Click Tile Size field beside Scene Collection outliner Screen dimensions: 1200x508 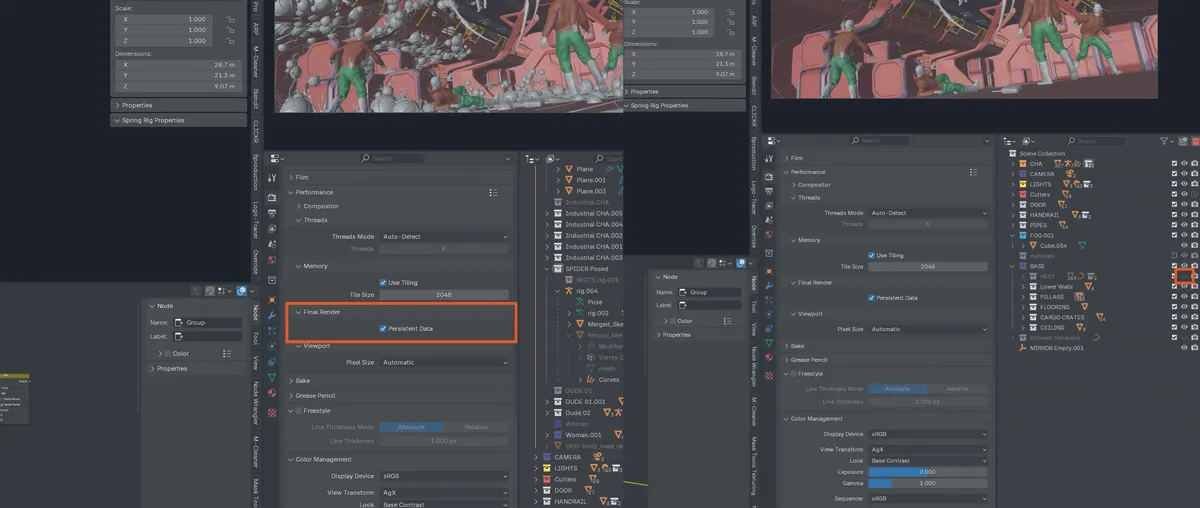point(928,266)
